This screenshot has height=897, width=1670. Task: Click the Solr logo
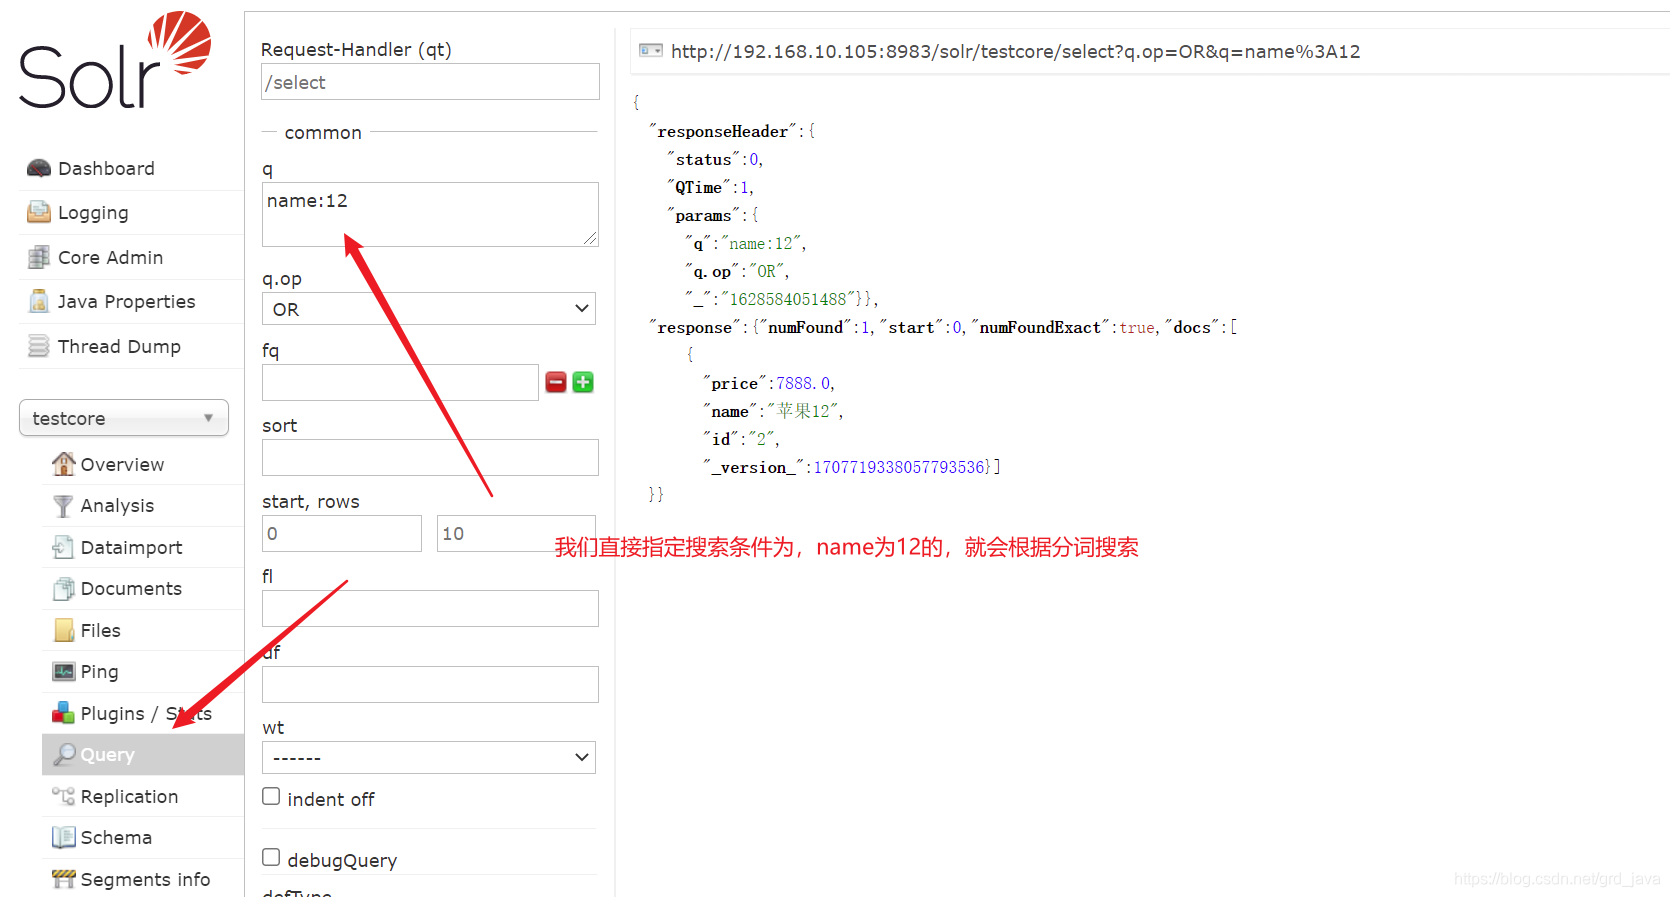(115, 60)
